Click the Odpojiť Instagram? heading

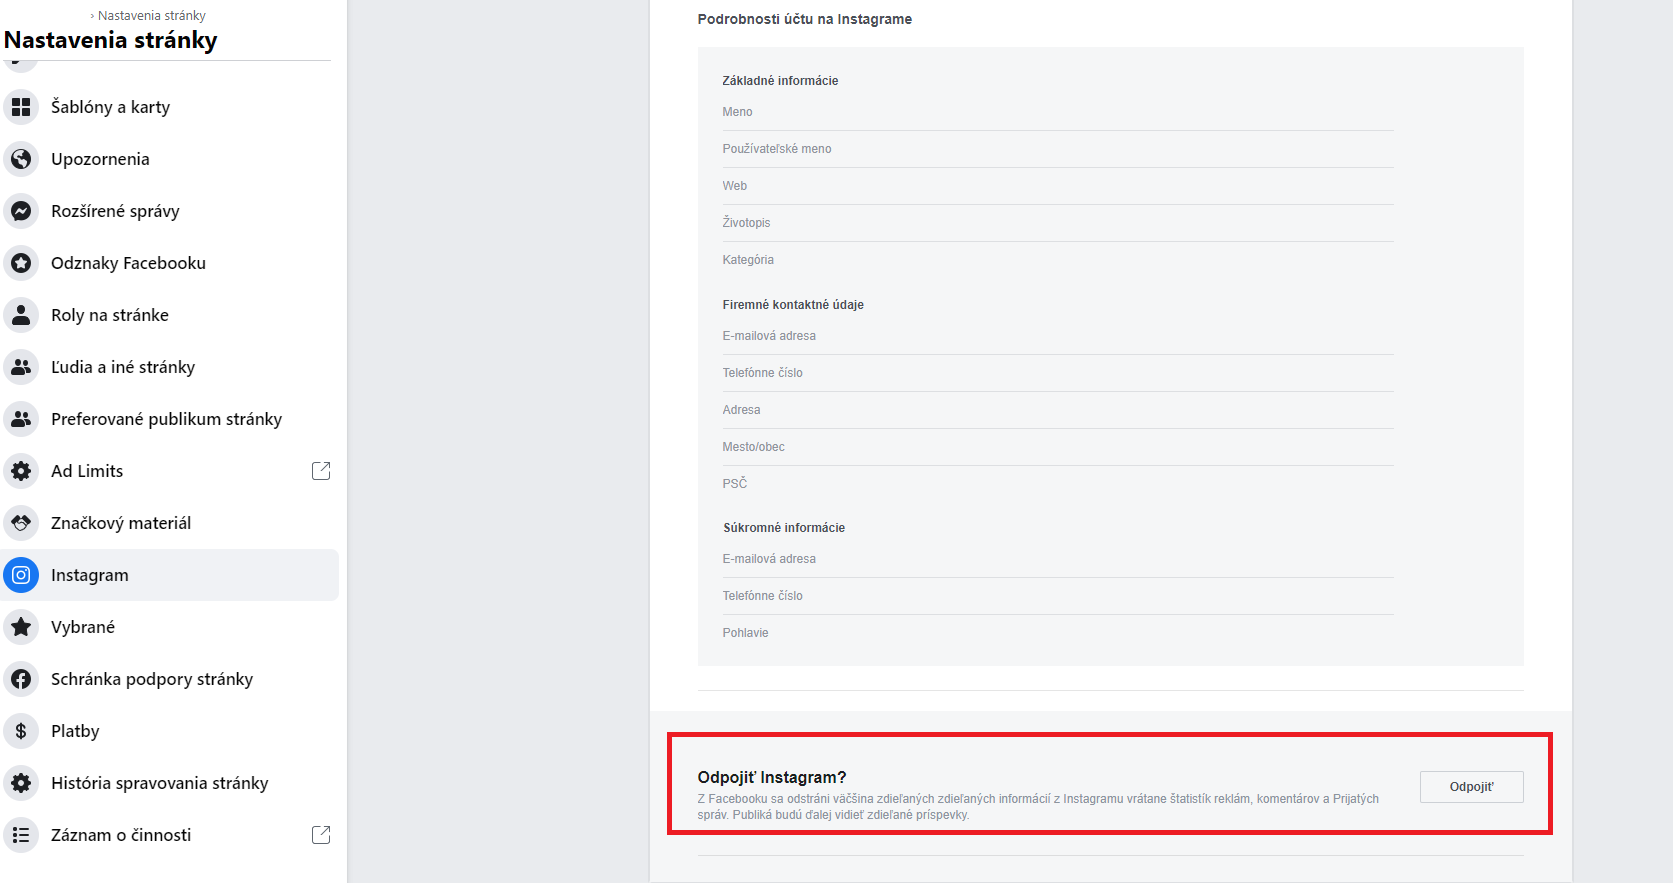click(x=772, y=777)
